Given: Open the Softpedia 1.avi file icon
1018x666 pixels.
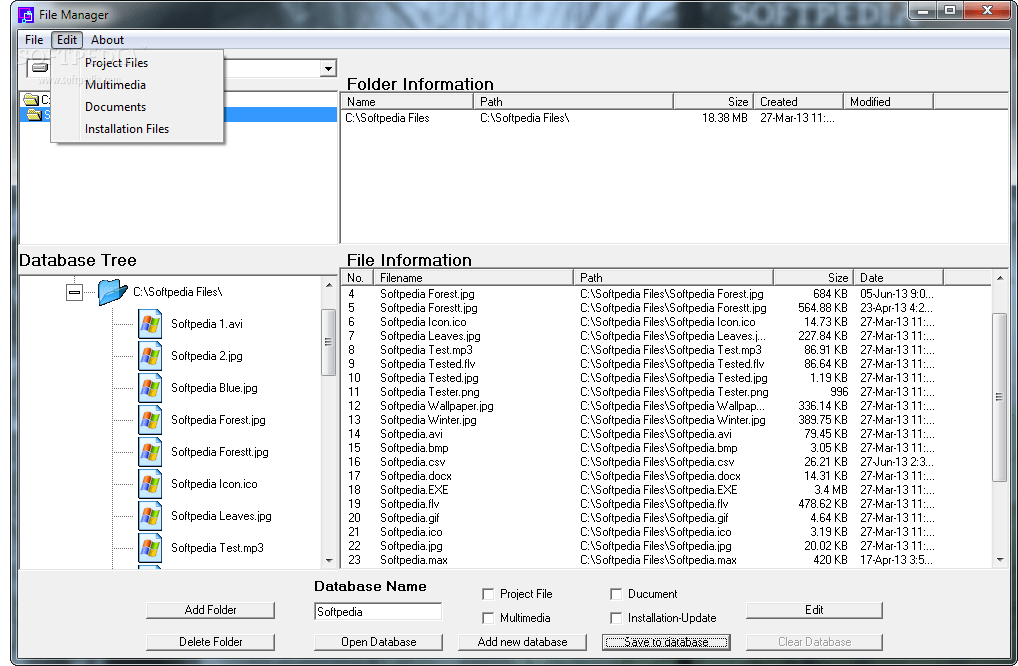Looking at the screenshot, I should 151,323.
